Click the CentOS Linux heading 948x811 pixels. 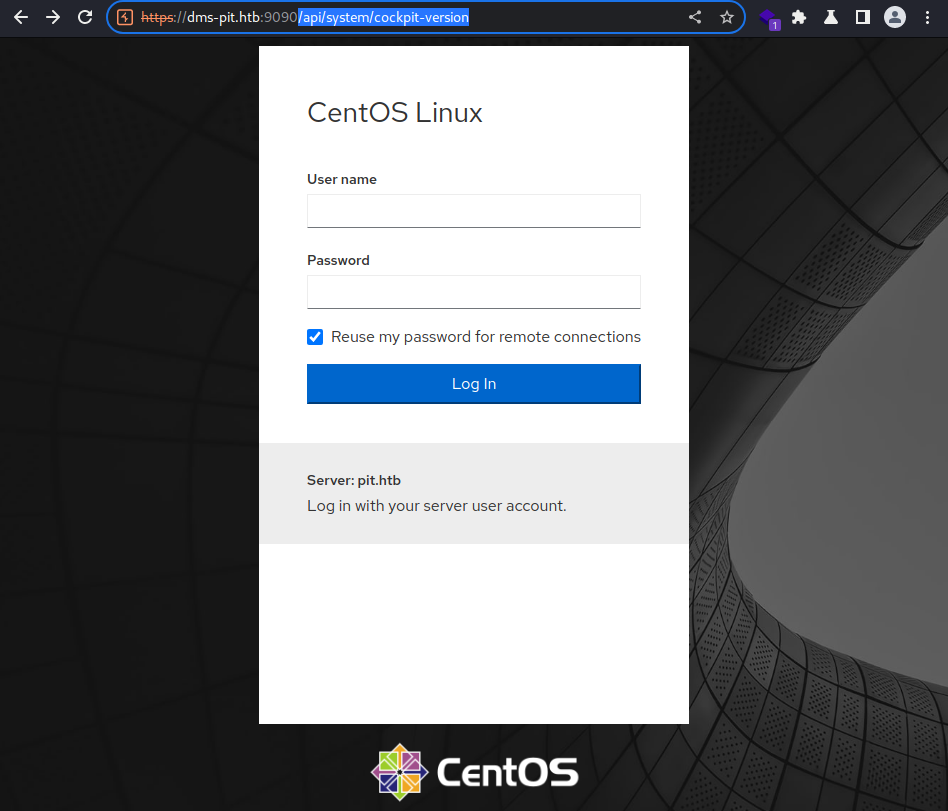[395, 112]
